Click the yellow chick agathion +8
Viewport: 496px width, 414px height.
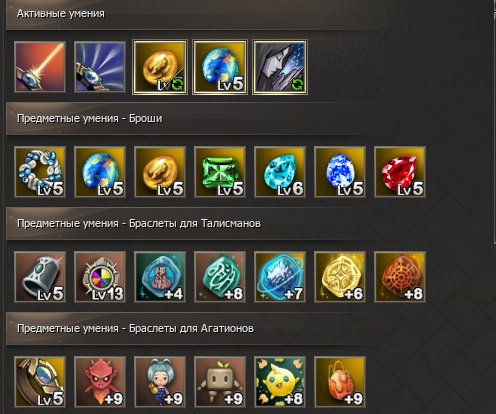280,382
